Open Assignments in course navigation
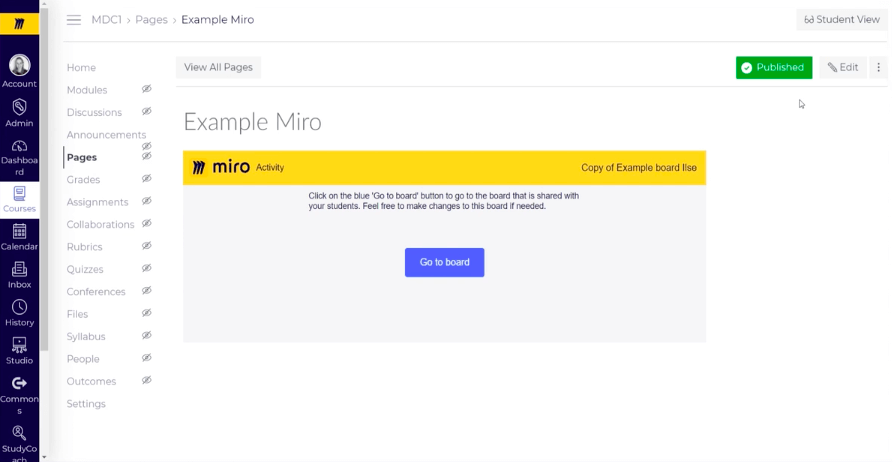 97,202
